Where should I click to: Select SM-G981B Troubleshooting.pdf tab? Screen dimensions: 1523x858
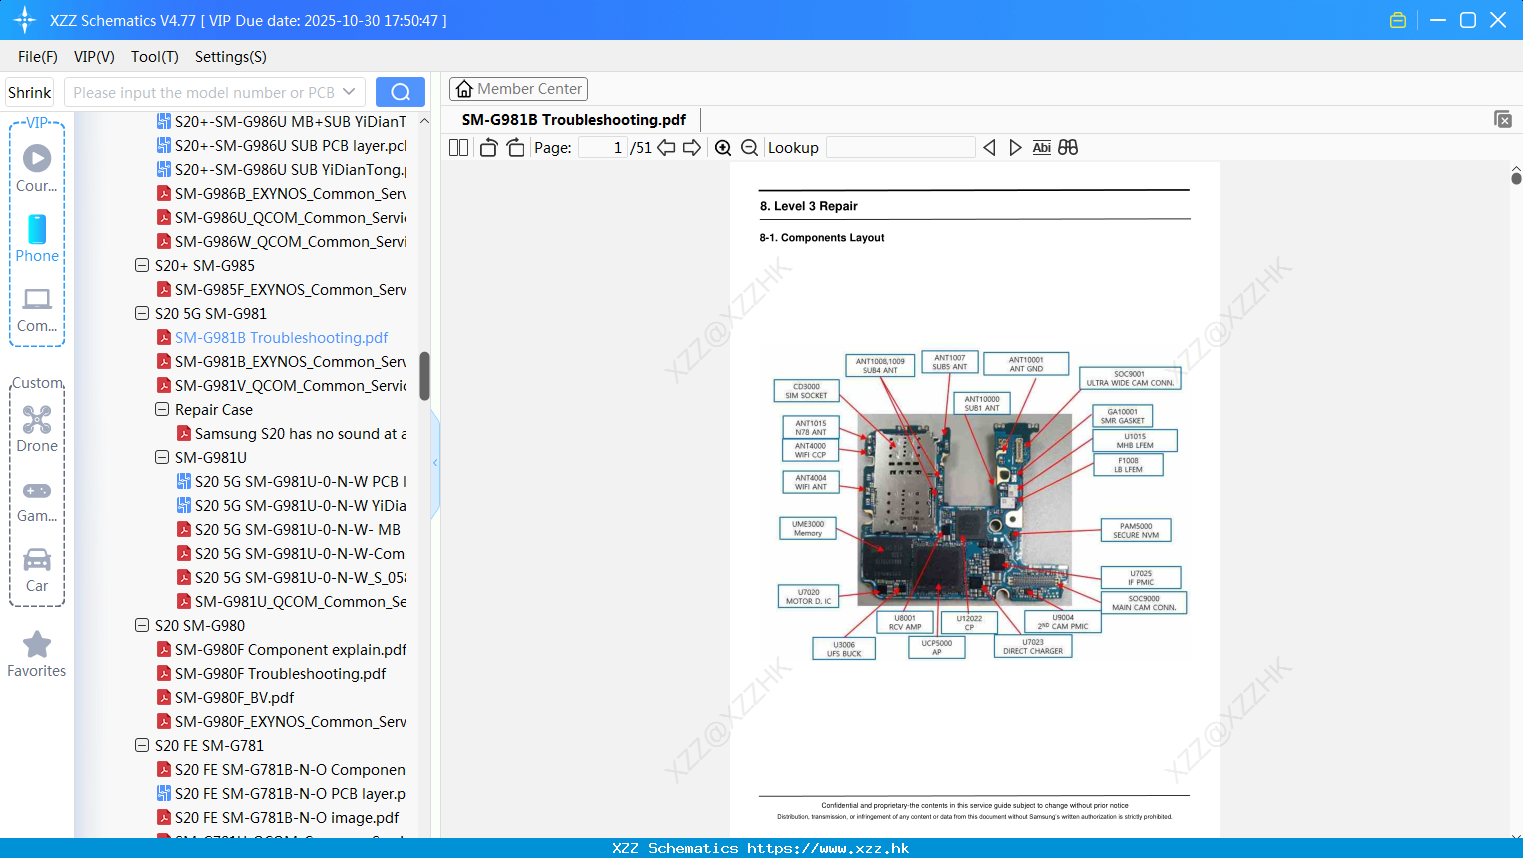[574, 120]
